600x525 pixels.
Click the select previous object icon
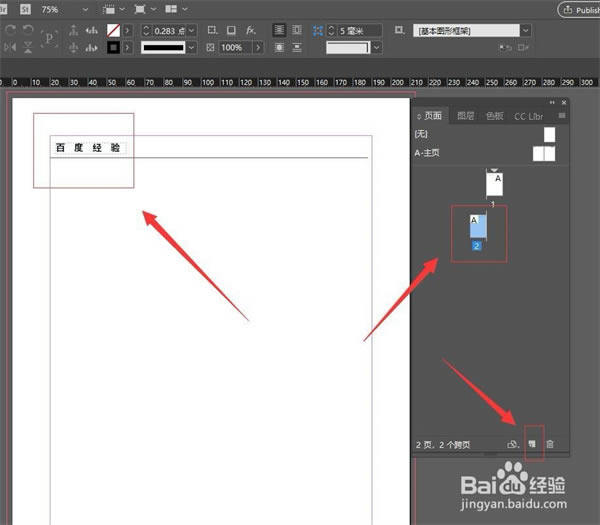[x=91, y=30]
